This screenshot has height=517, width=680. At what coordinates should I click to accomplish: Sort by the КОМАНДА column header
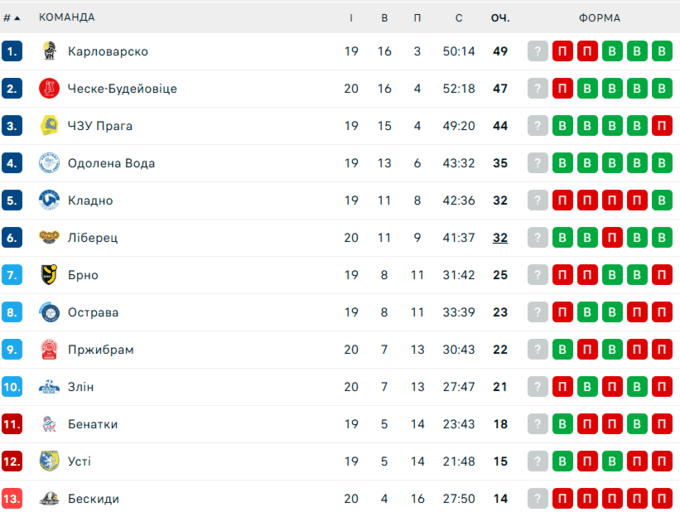[x=67, y=17]
